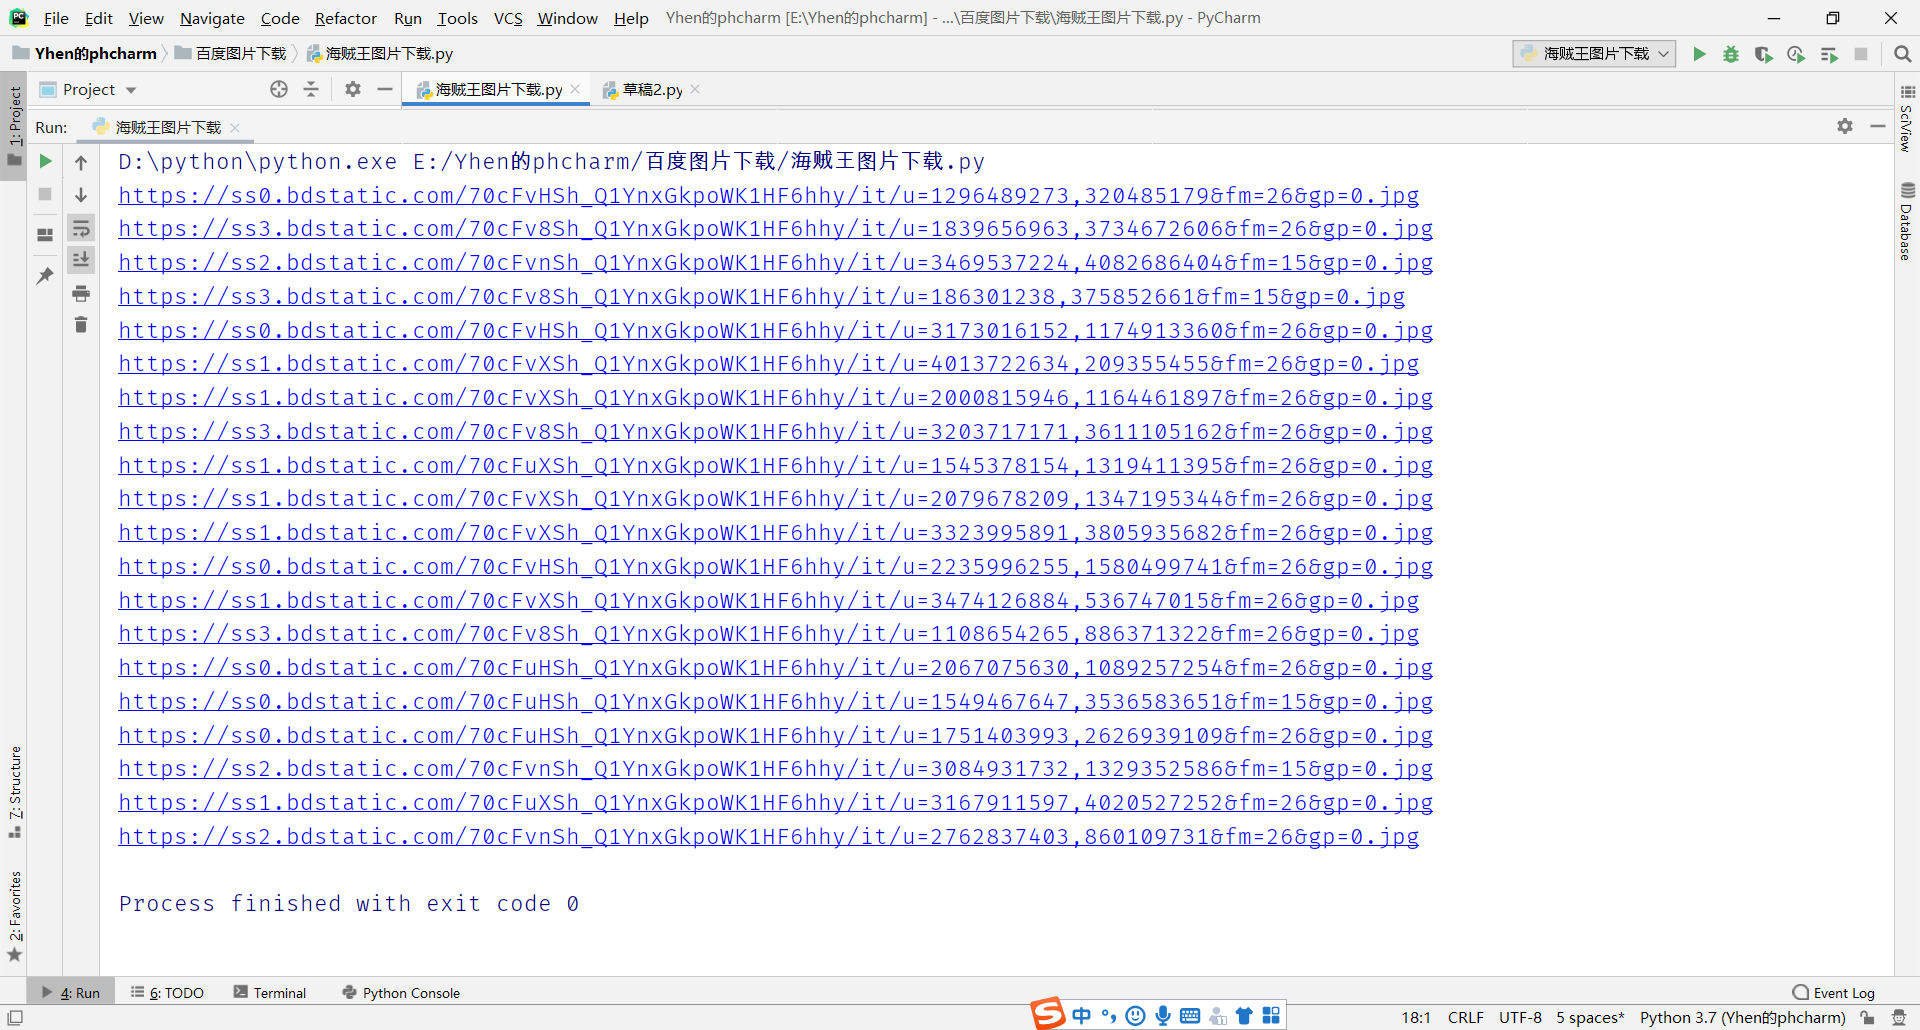Run the program with green play button in toolbar

point(1699,54)
